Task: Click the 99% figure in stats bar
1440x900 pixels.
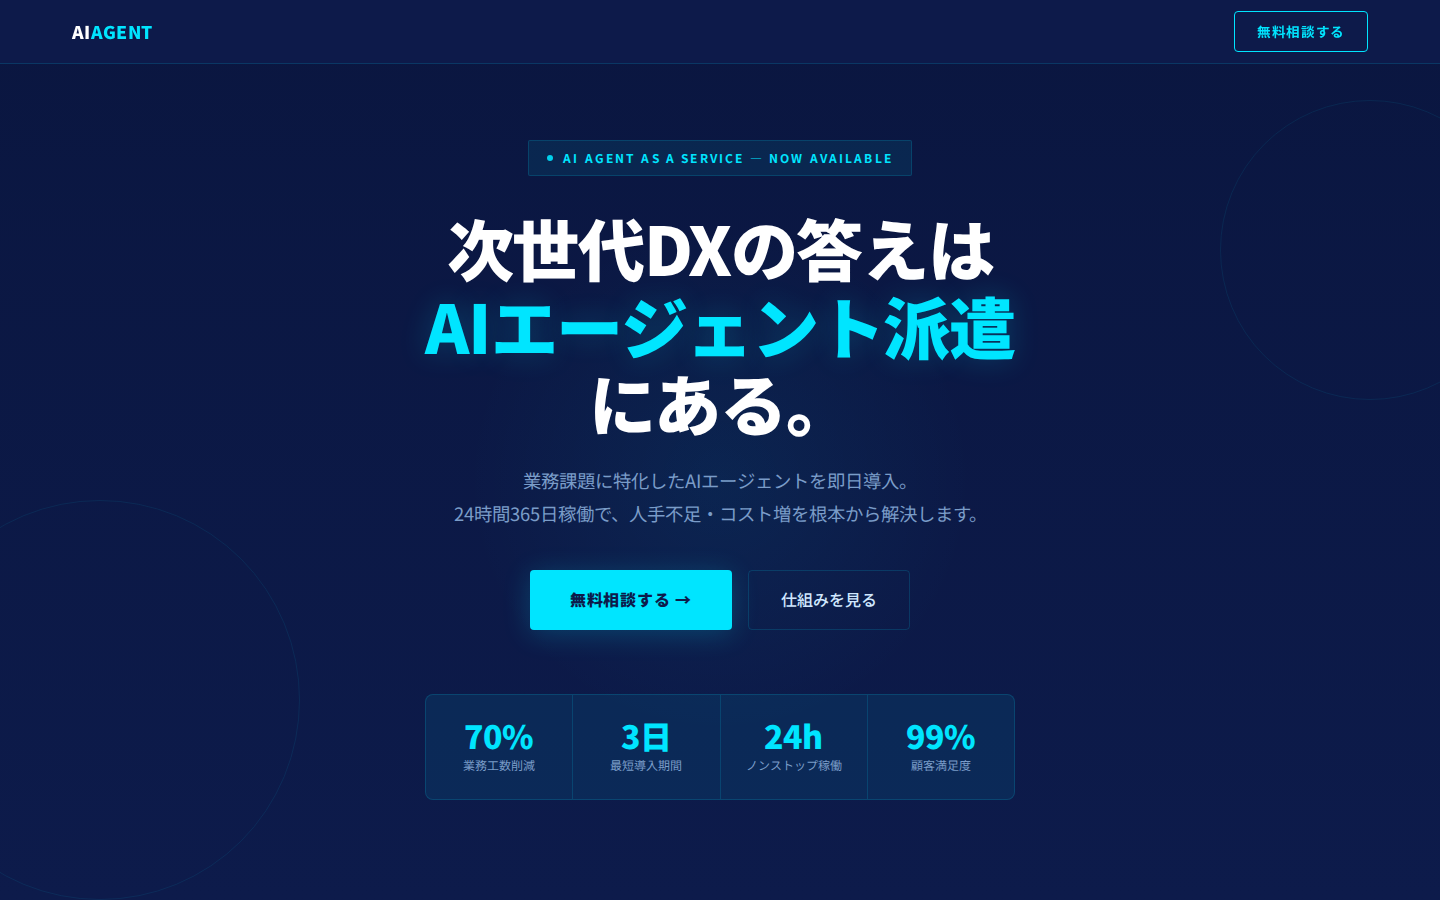Action: 941,737
